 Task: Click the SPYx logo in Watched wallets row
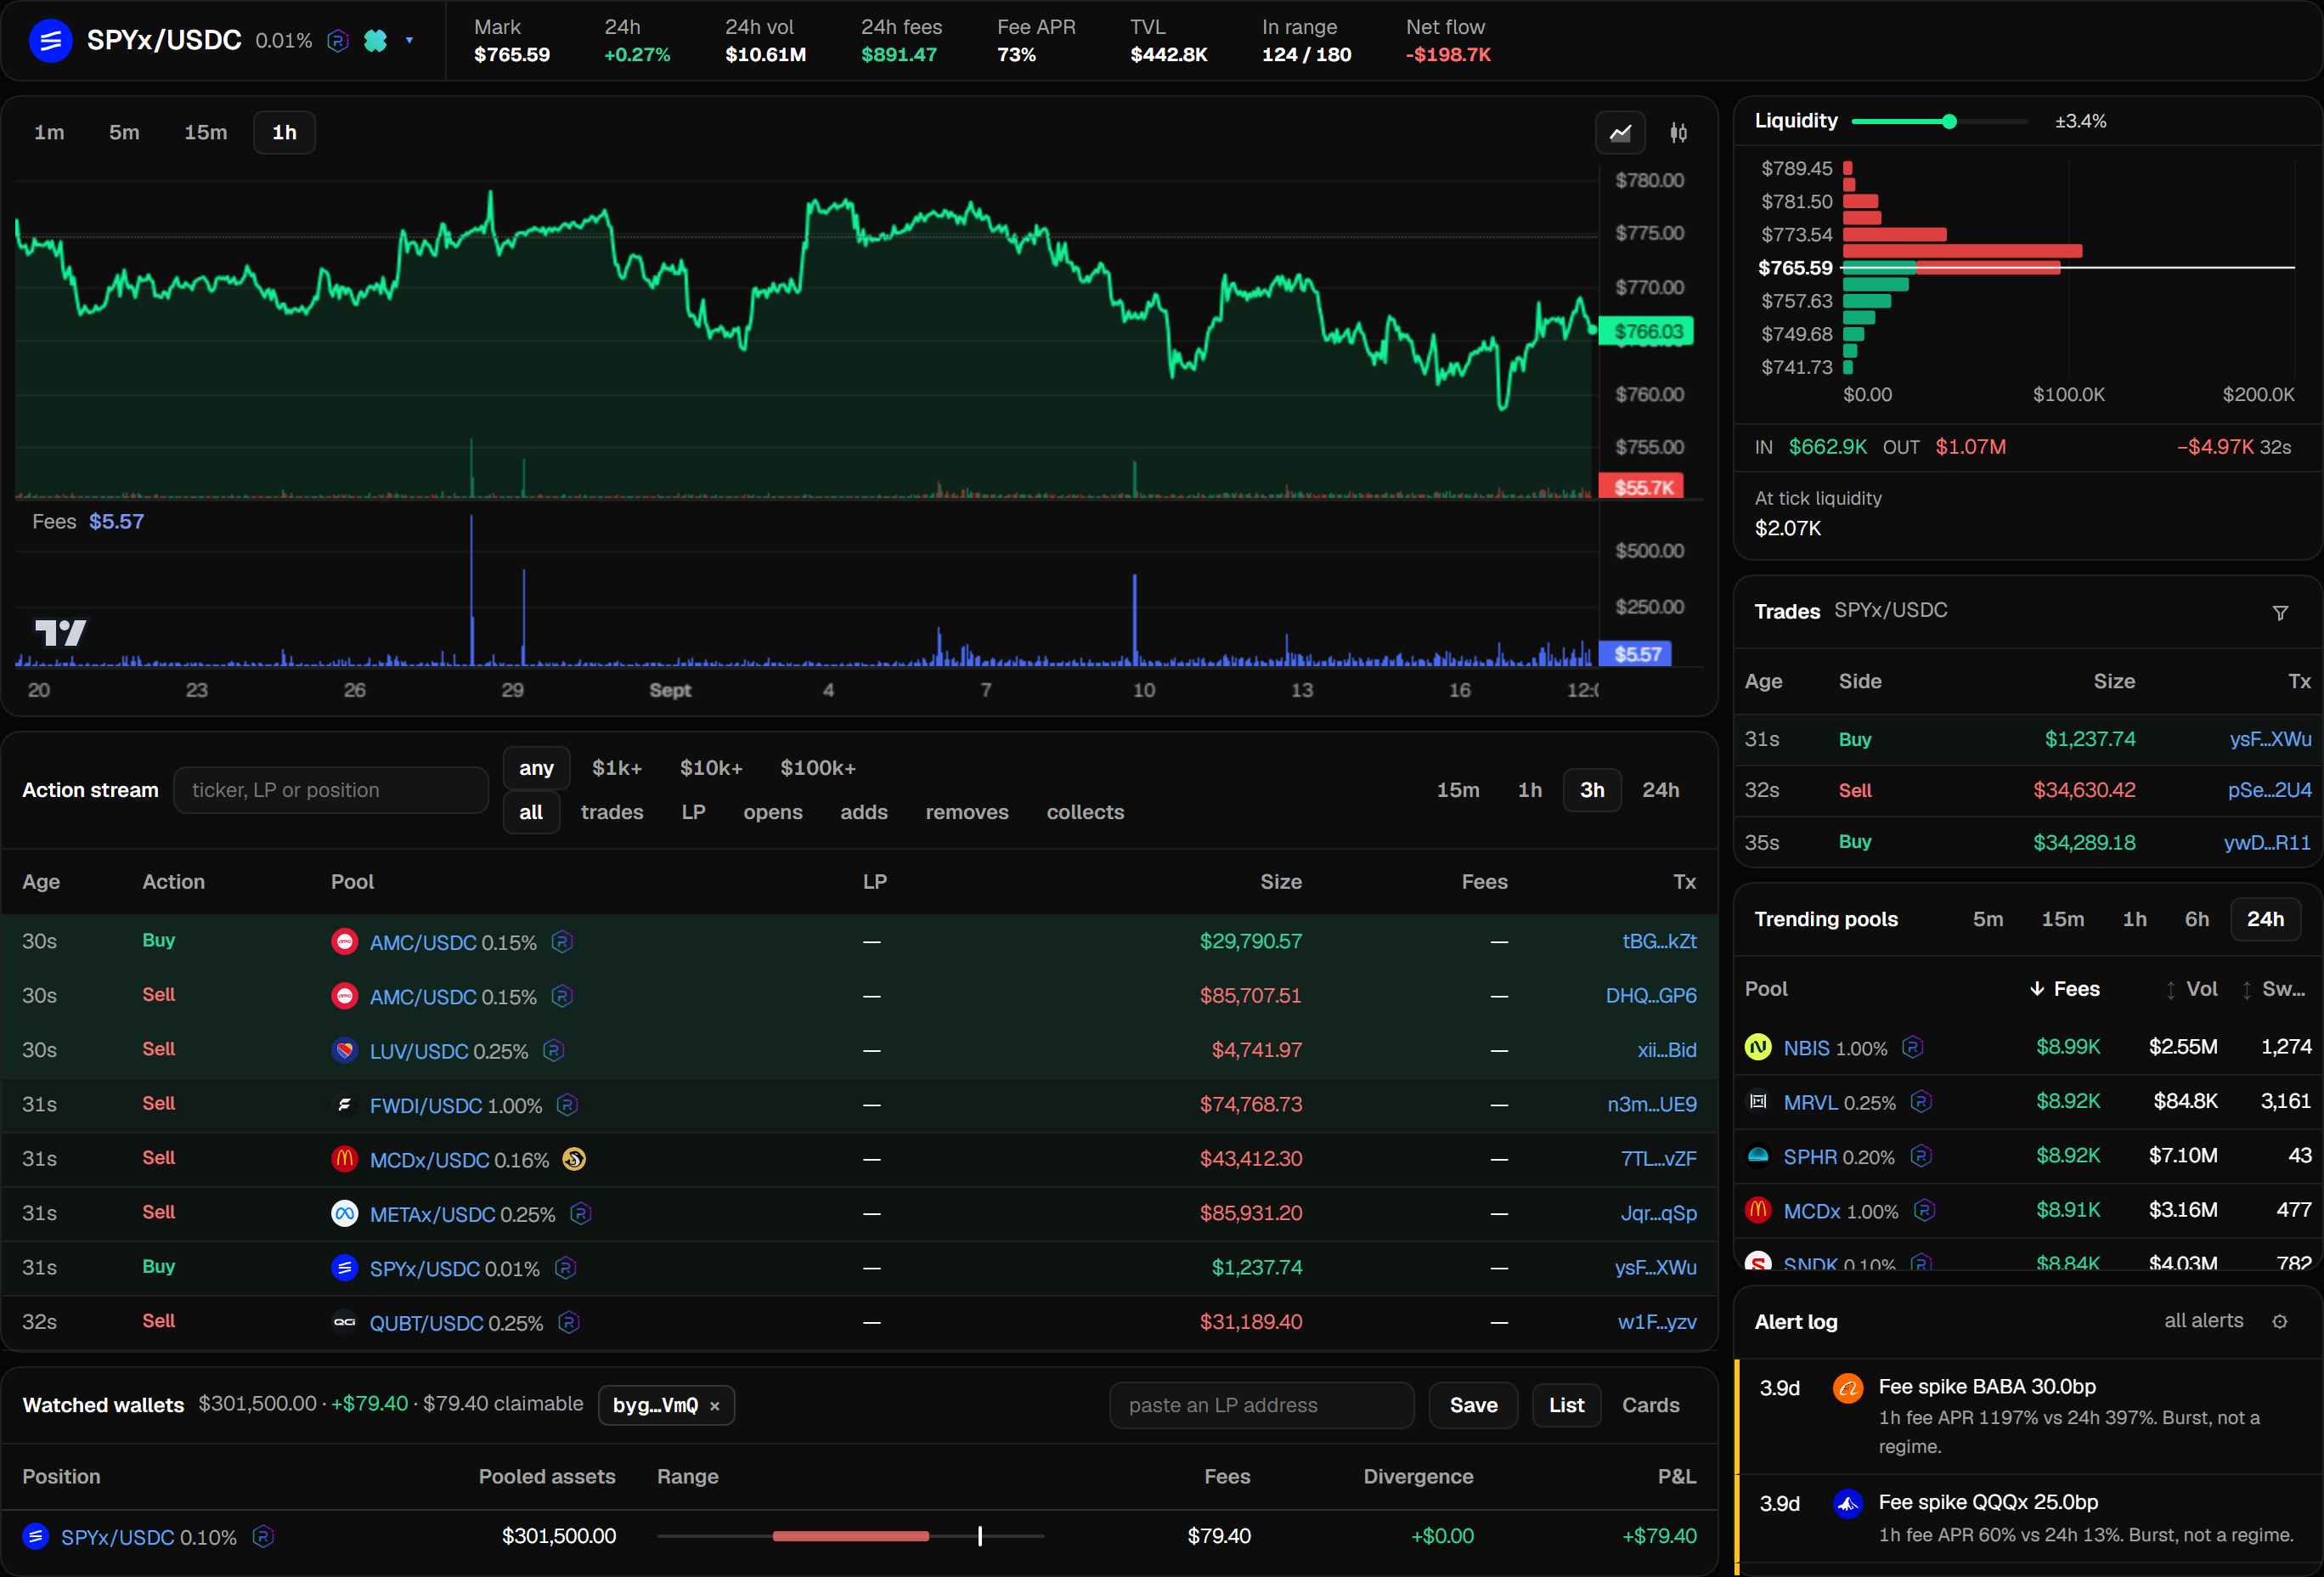[36, 1536]
